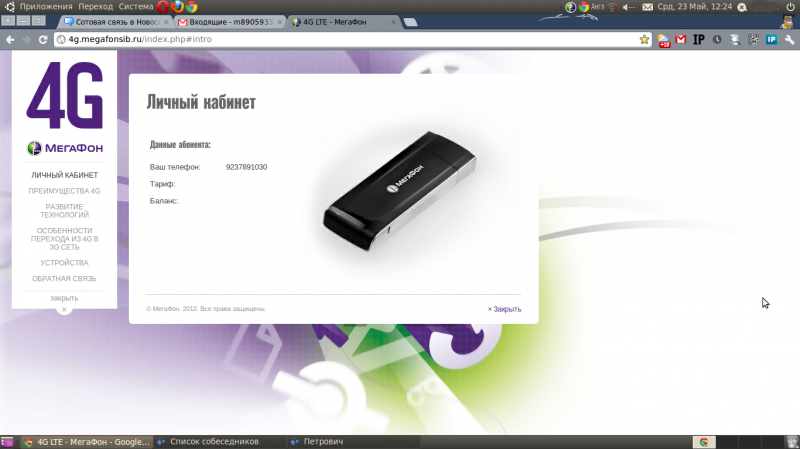
Task: Open the Система menu
Action: 136,6
